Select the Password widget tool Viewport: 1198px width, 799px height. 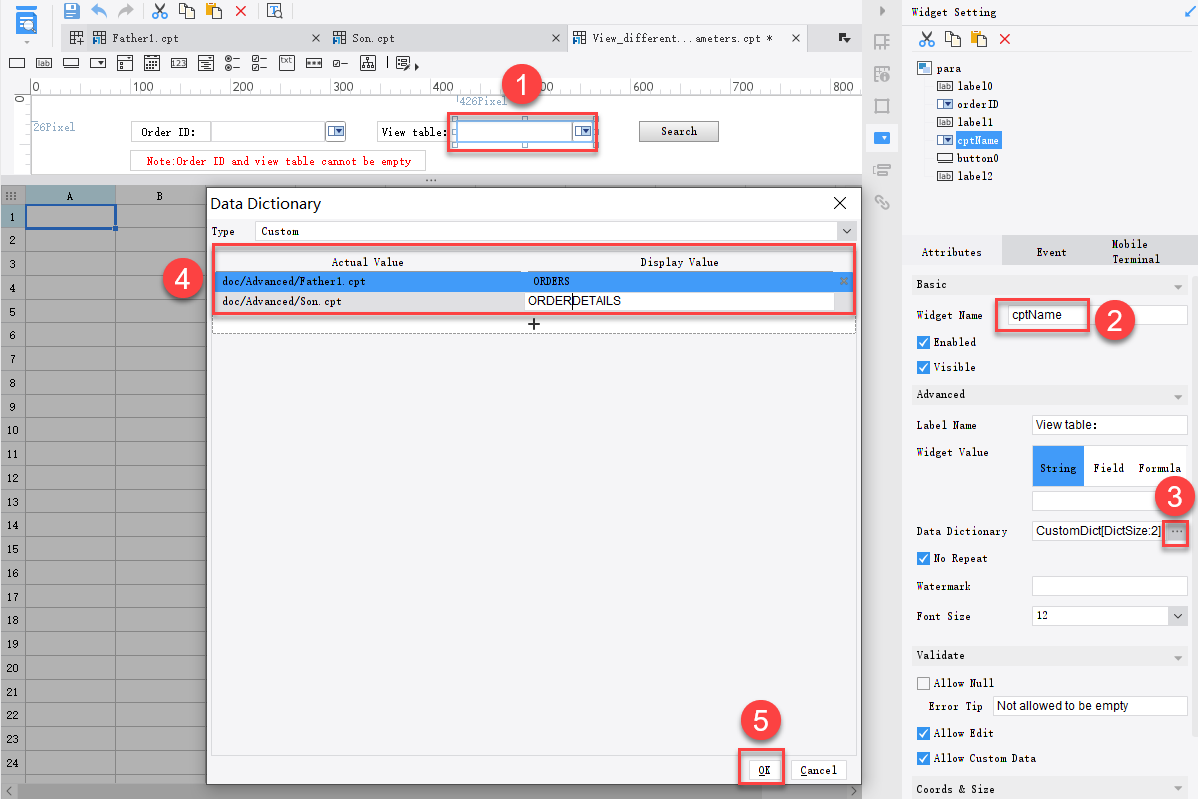coord(313,62)
